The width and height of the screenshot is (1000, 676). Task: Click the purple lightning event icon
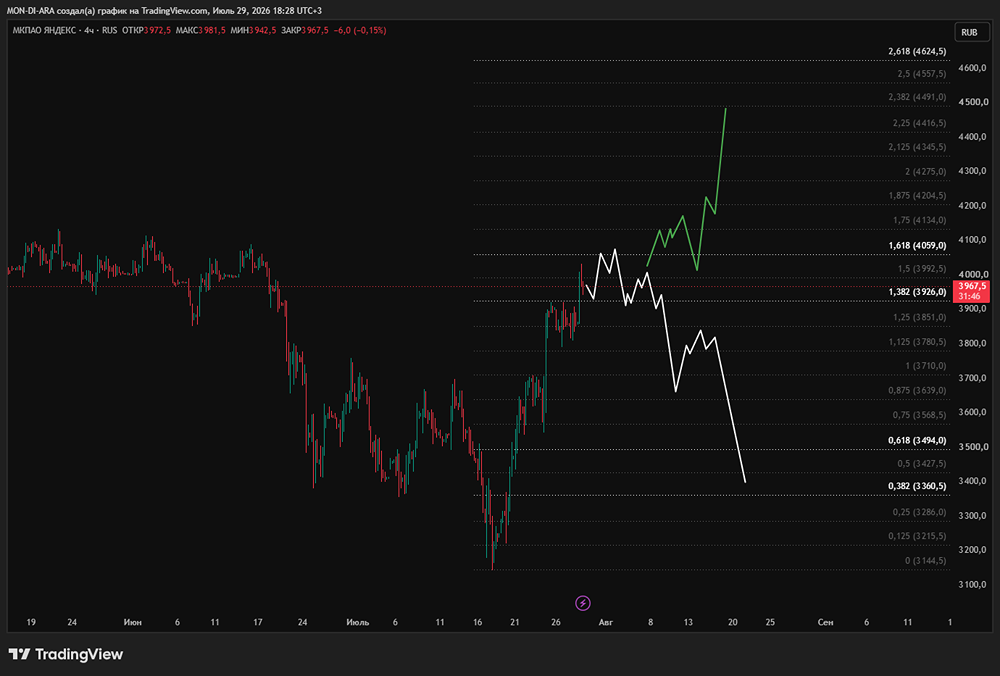(x=582, y=603)
